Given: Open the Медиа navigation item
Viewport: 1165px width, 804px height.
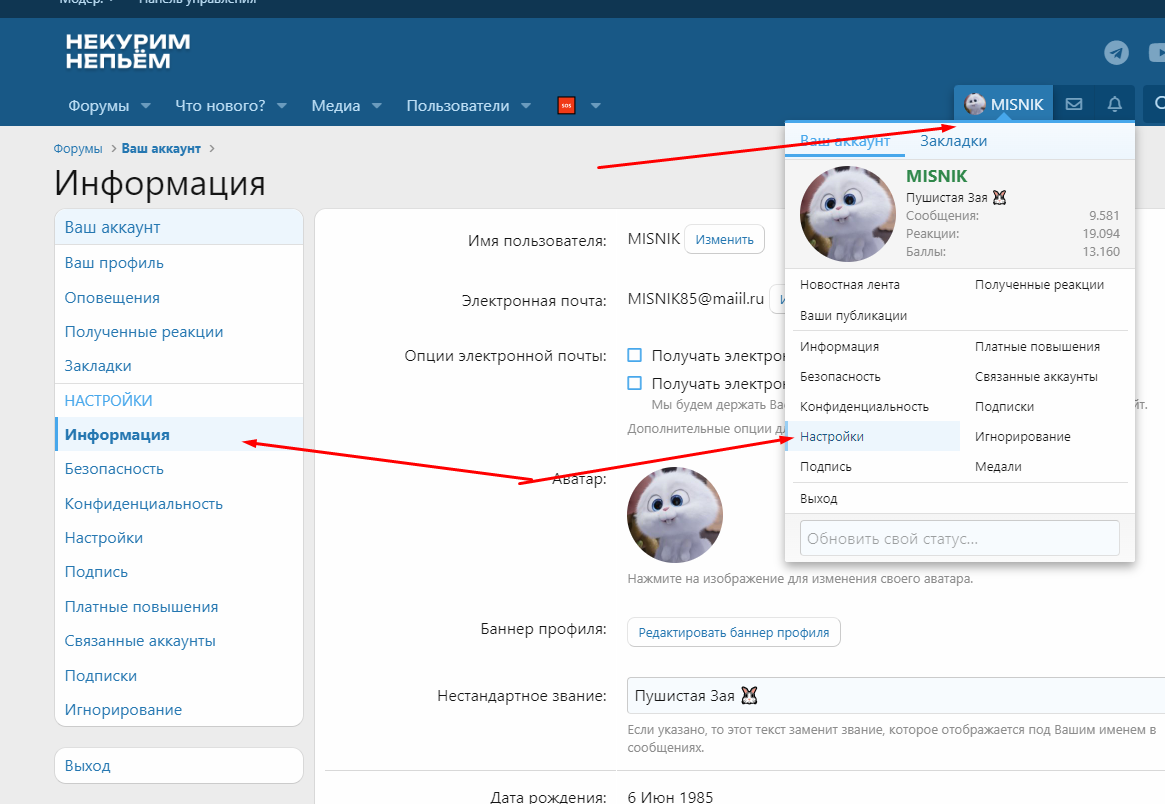Looking at the screenshot, I should [x=336, y=106].
